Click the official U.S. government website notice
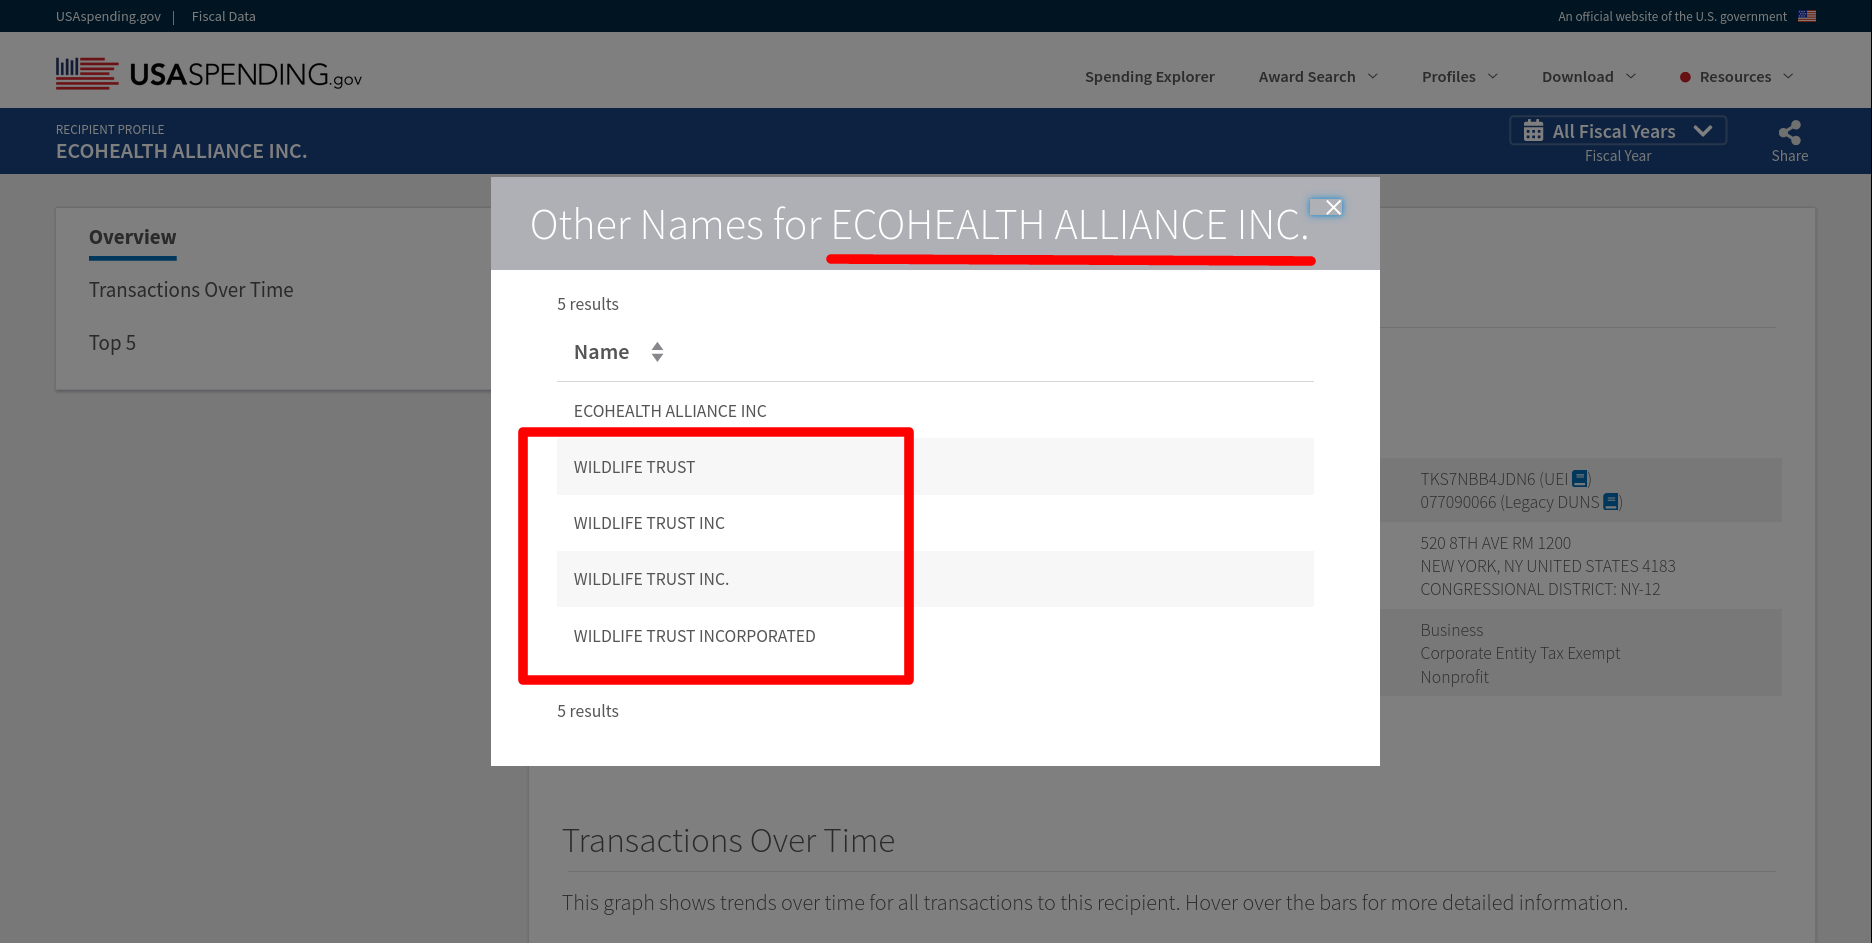 tap(1672, 16)
